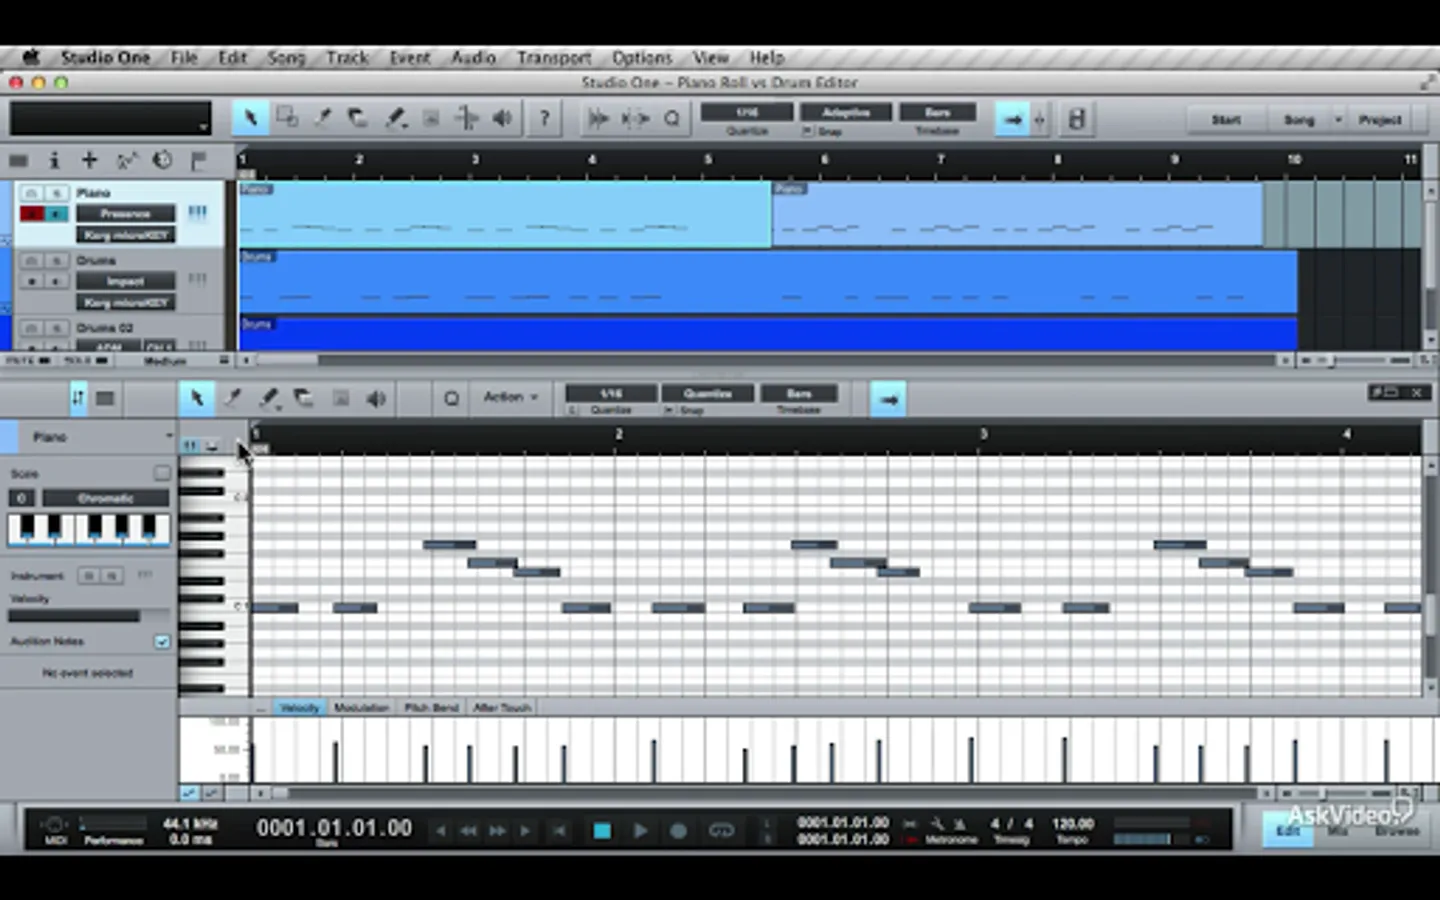This screenshot has height=900, width=1440.
Task: Open the marker track flag icon
Action: (x=198, y=160)
